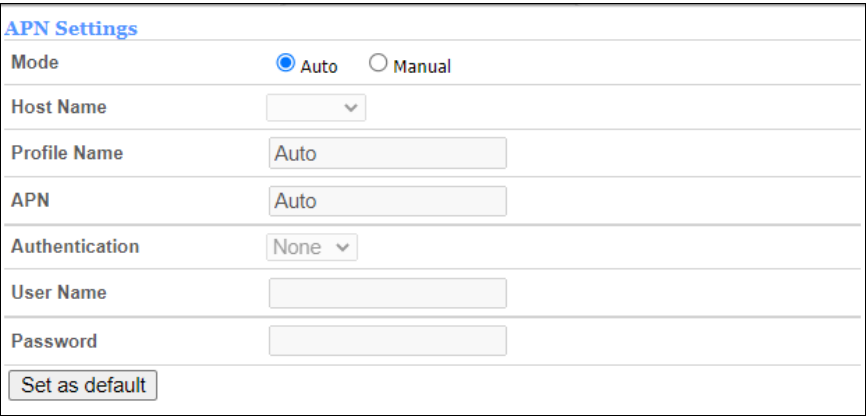Click the Mode row label

(x=35, y=62)
